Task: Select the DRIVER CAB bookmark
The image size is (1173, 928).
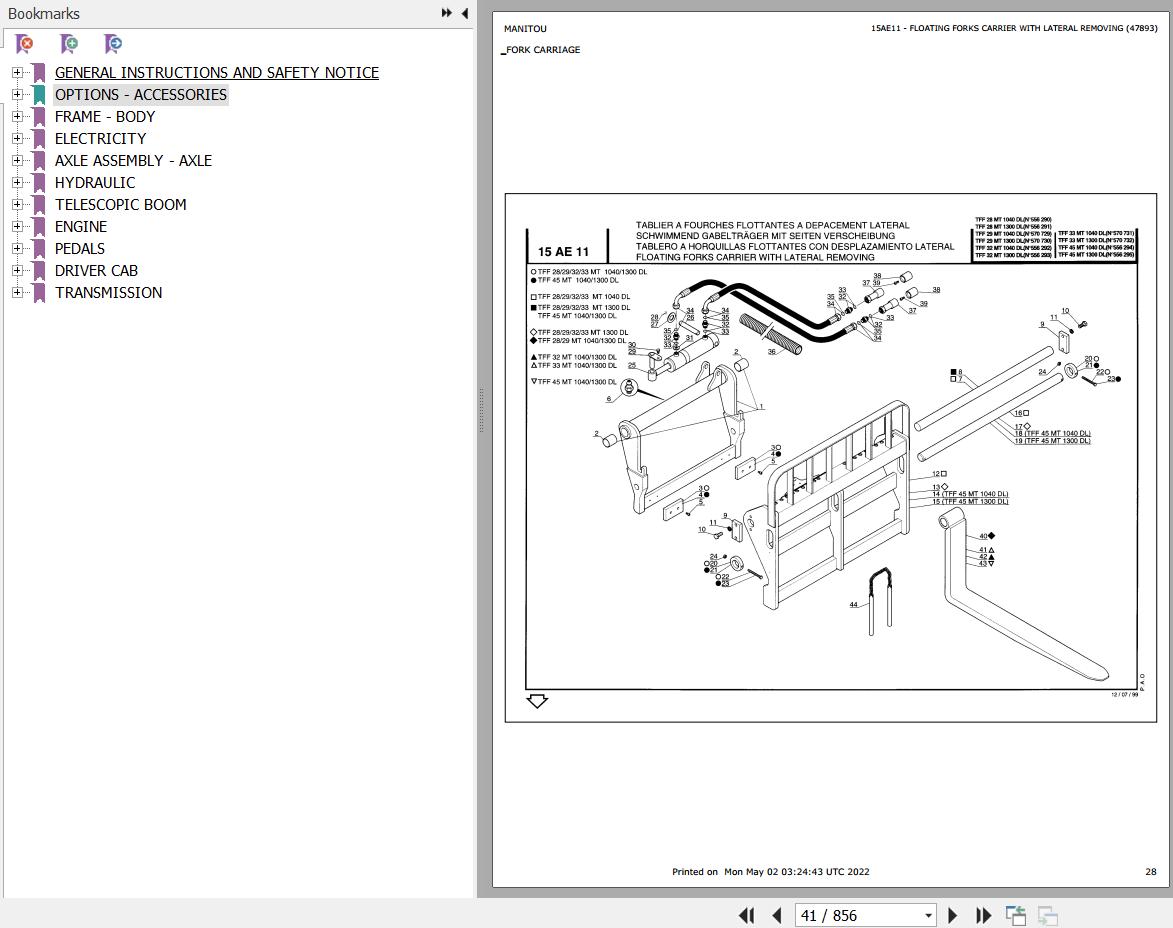Action: click(97, 270)
